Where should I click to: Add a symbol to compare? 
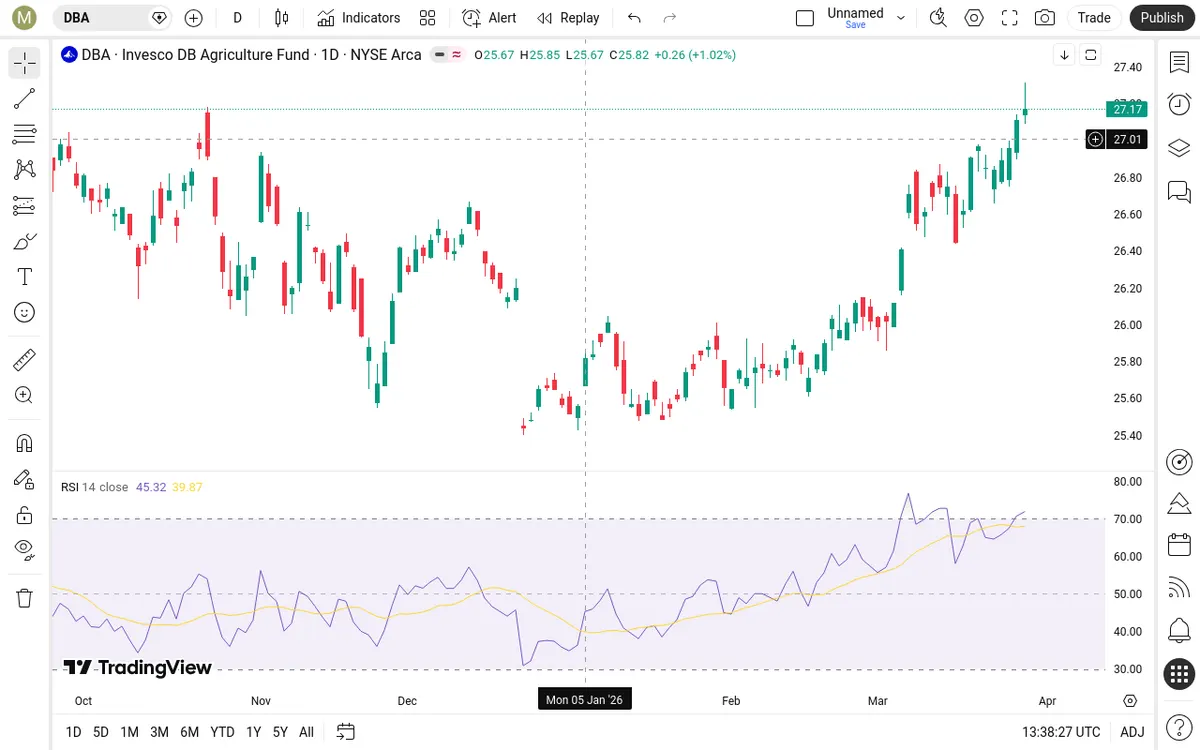click(194, 17)
